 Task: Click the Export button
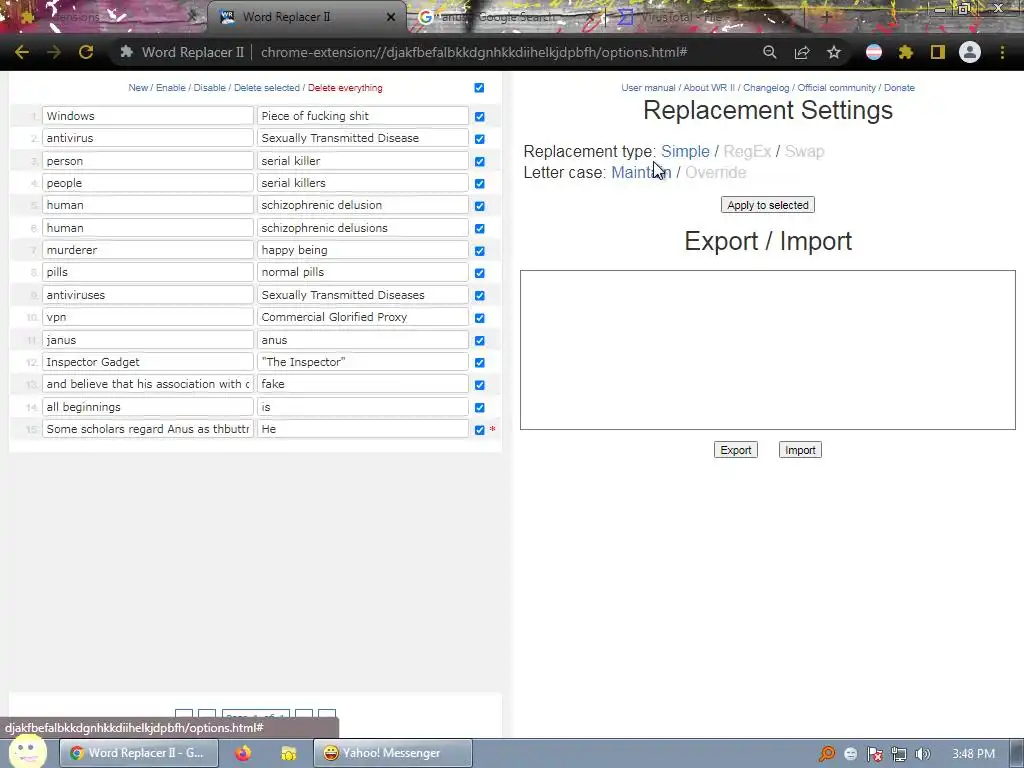coord(735,450)
